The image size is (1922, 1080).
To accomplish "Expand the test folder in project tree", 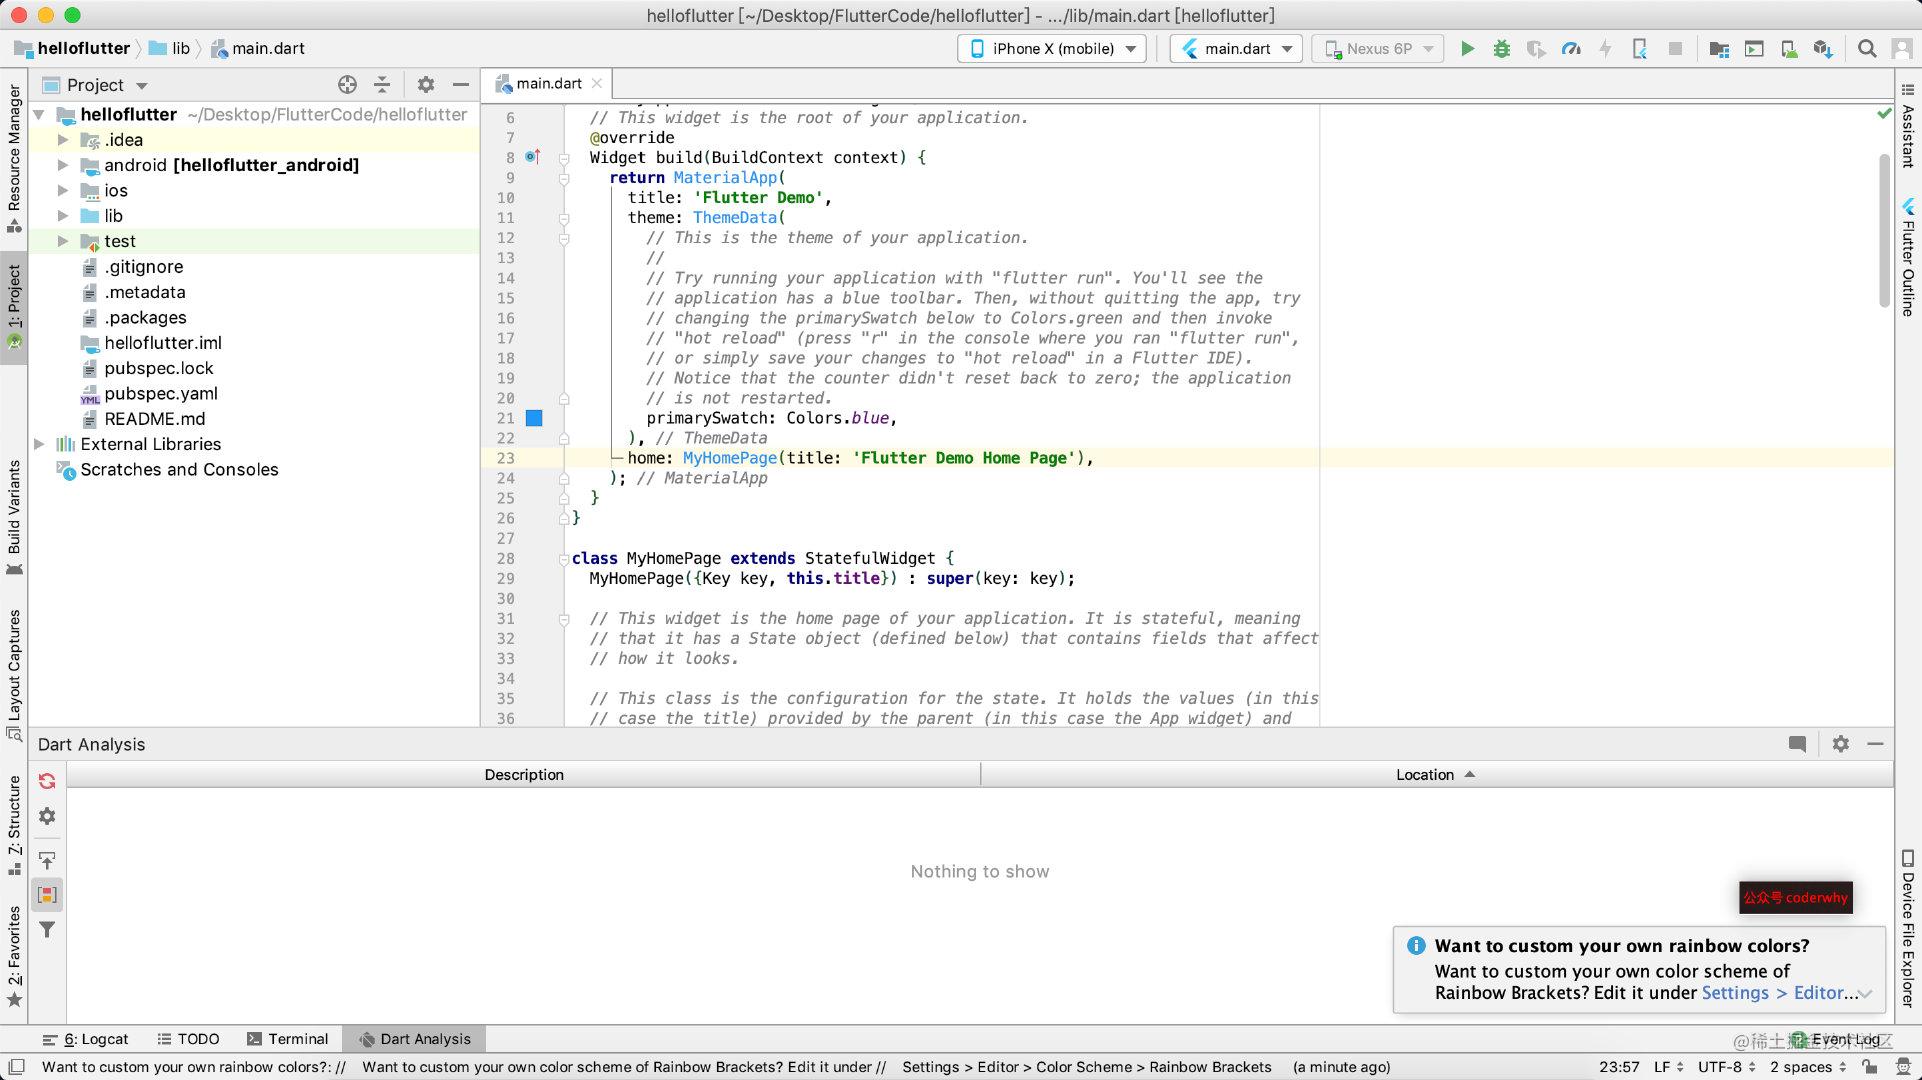I will pyautogui.click(x=63, y=240).
